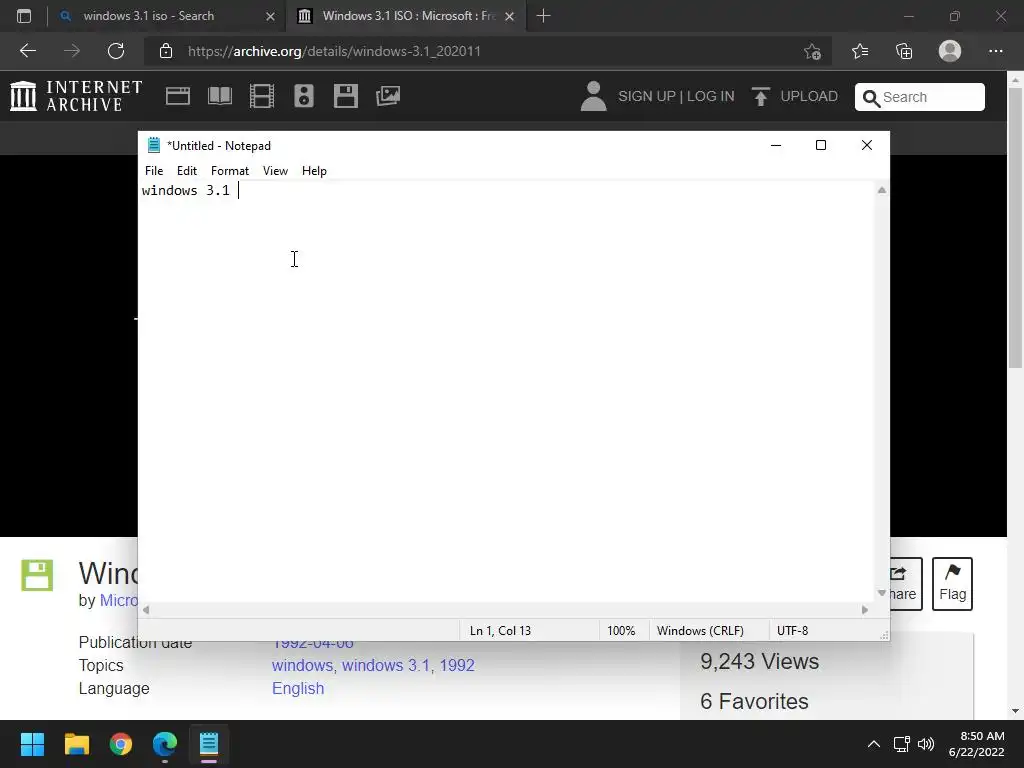Click Notepad horizontal scrollbar right arrow
Image resolution: width=1024 pixels, height=768 pixels.
[865, 610]
